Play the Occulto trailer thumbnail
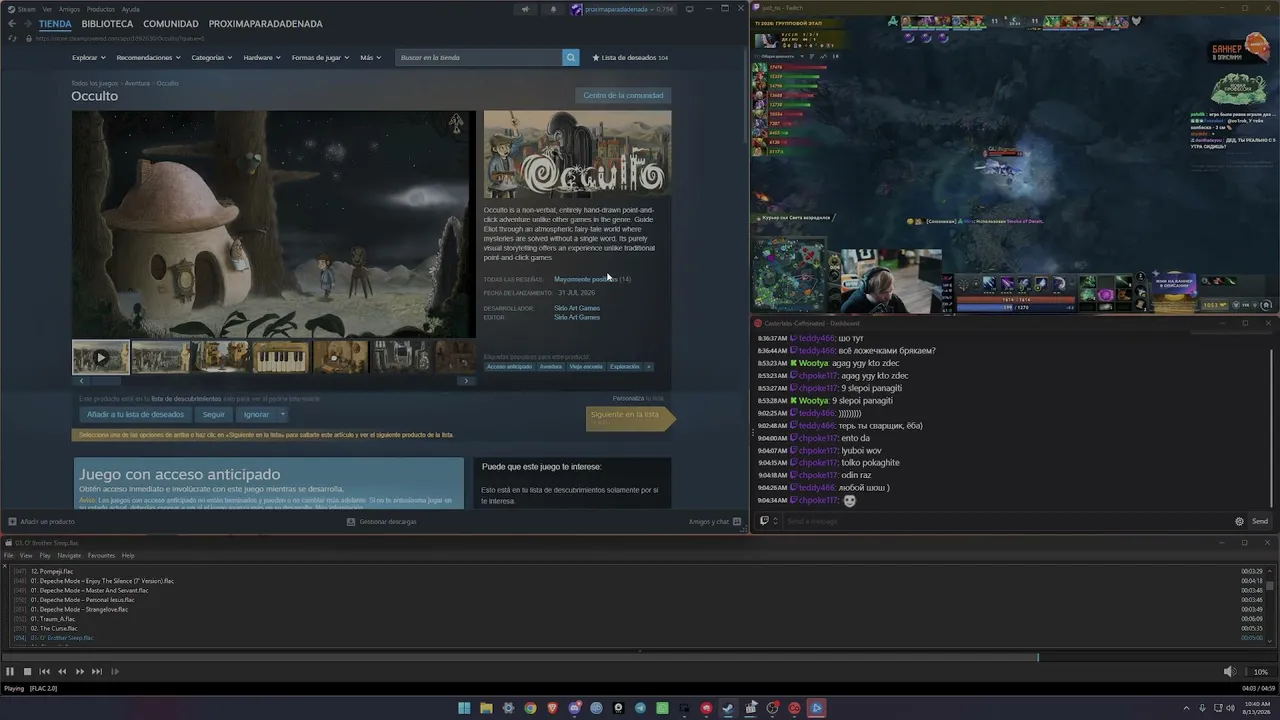The width and height of the screenshot is (1280, 720). coord(100,357)
